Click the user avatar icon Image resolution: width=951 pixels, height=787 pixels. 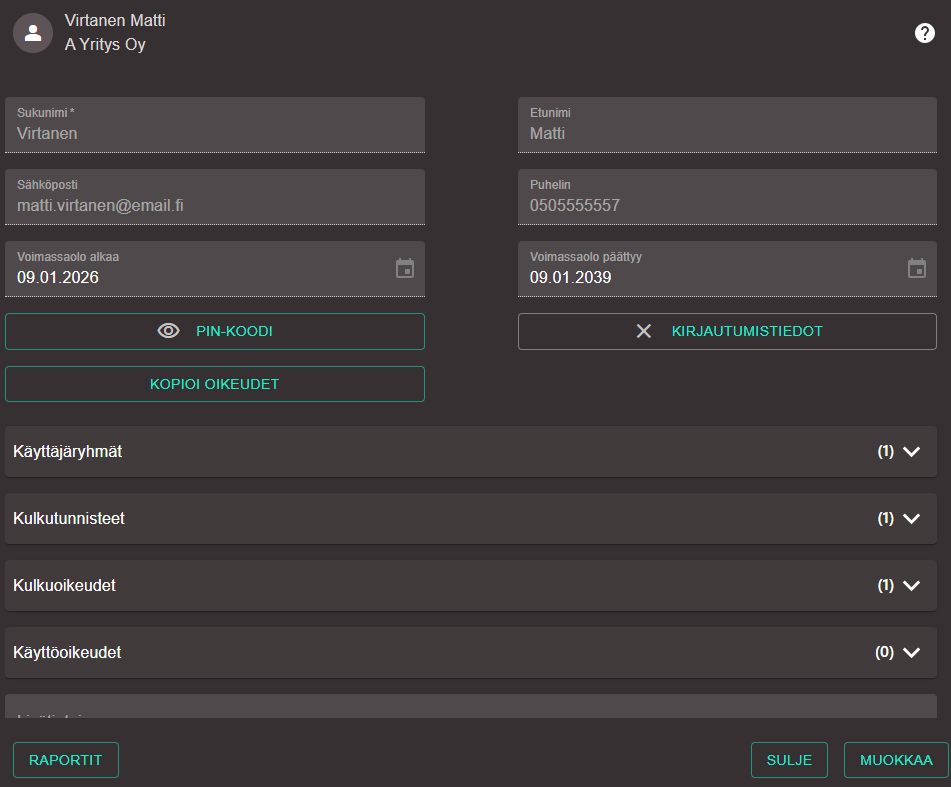33,33
